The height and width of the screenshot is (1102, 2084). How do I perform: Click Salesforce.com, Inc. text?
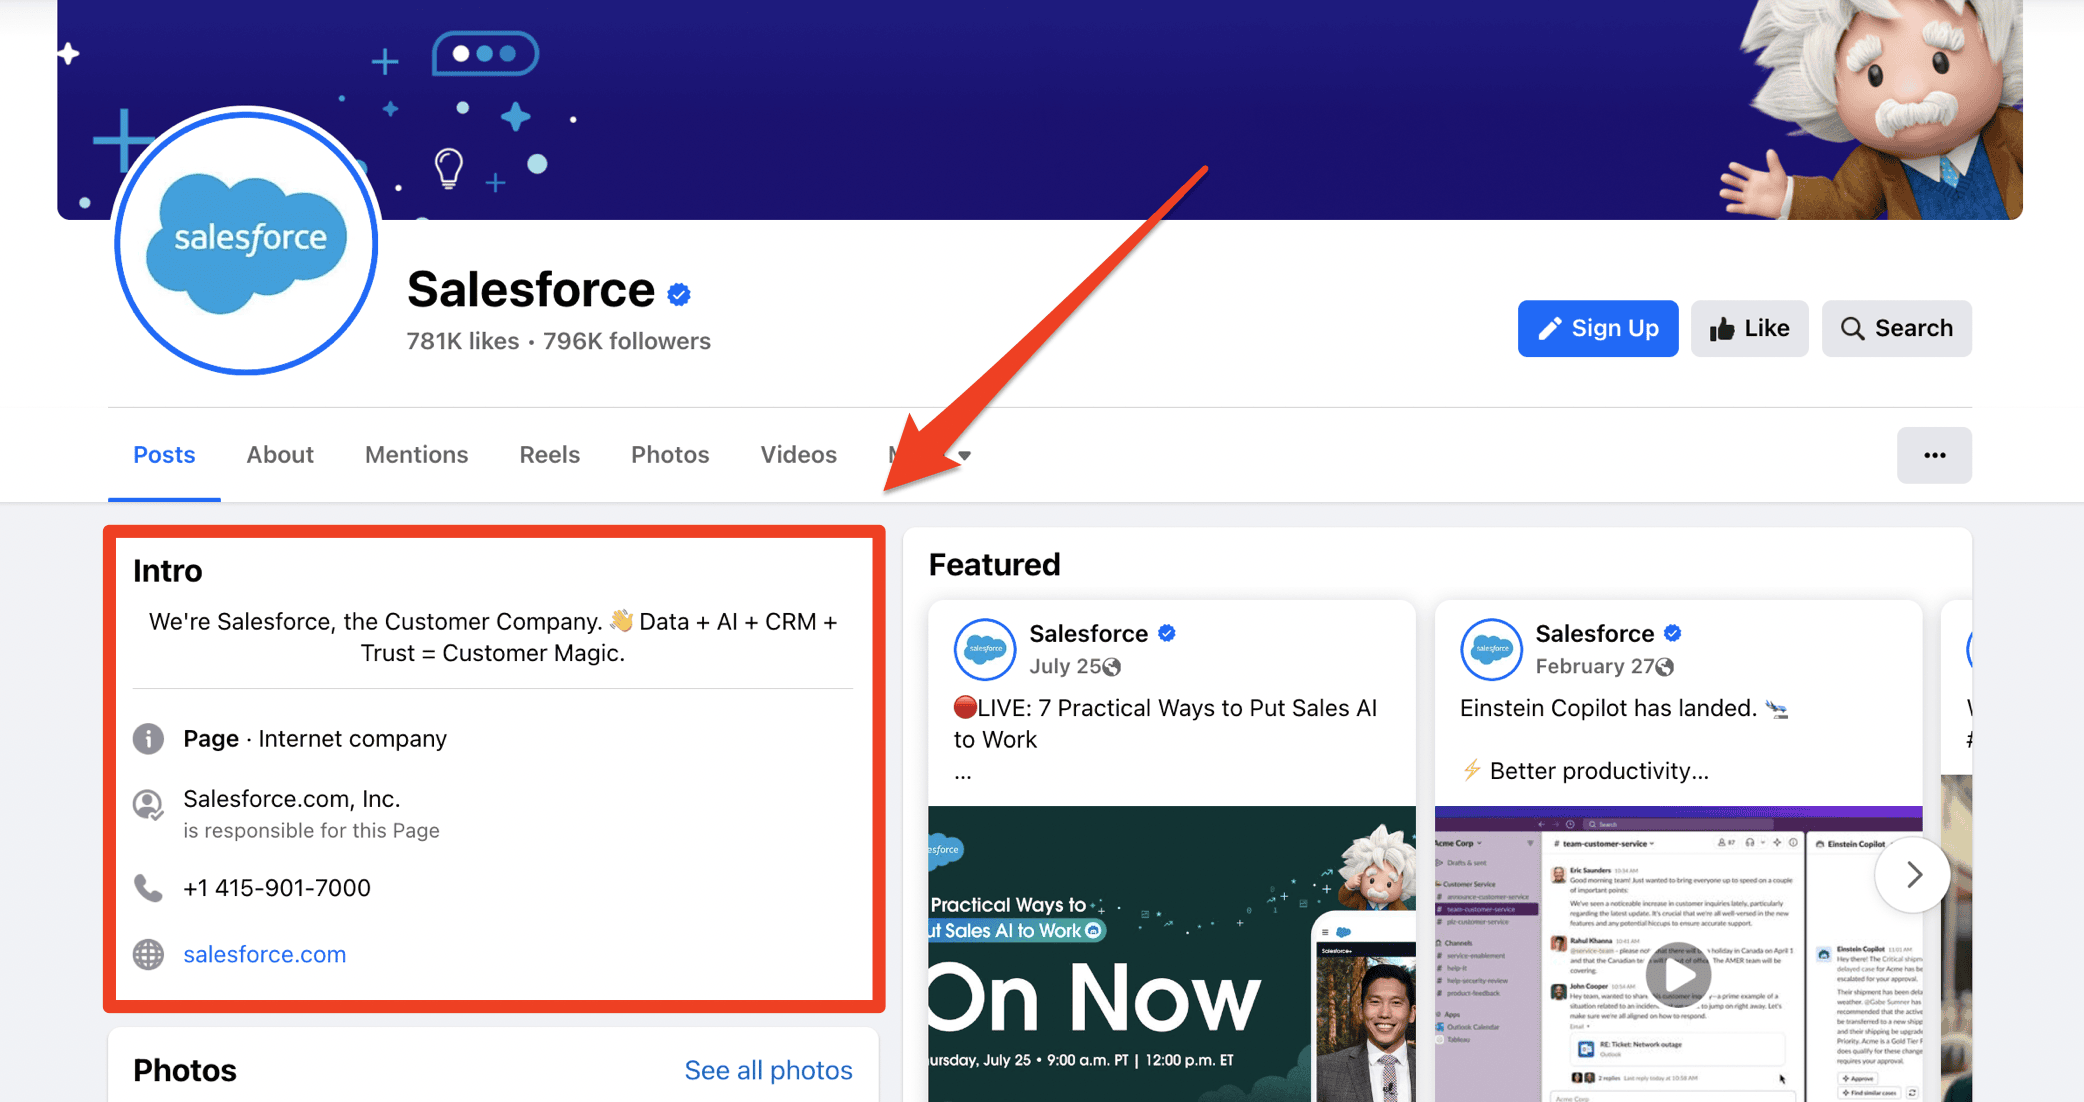pyautogui.click(x=292, y=799)
